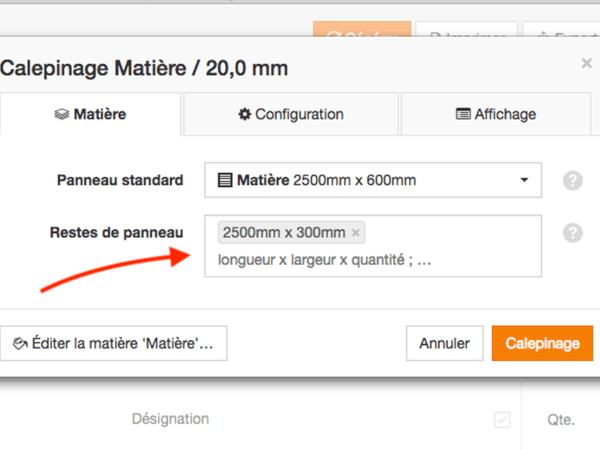The image size is (600, 450).
Task: Click the Imprimer button in toolbar
Action: click(466, 33)
